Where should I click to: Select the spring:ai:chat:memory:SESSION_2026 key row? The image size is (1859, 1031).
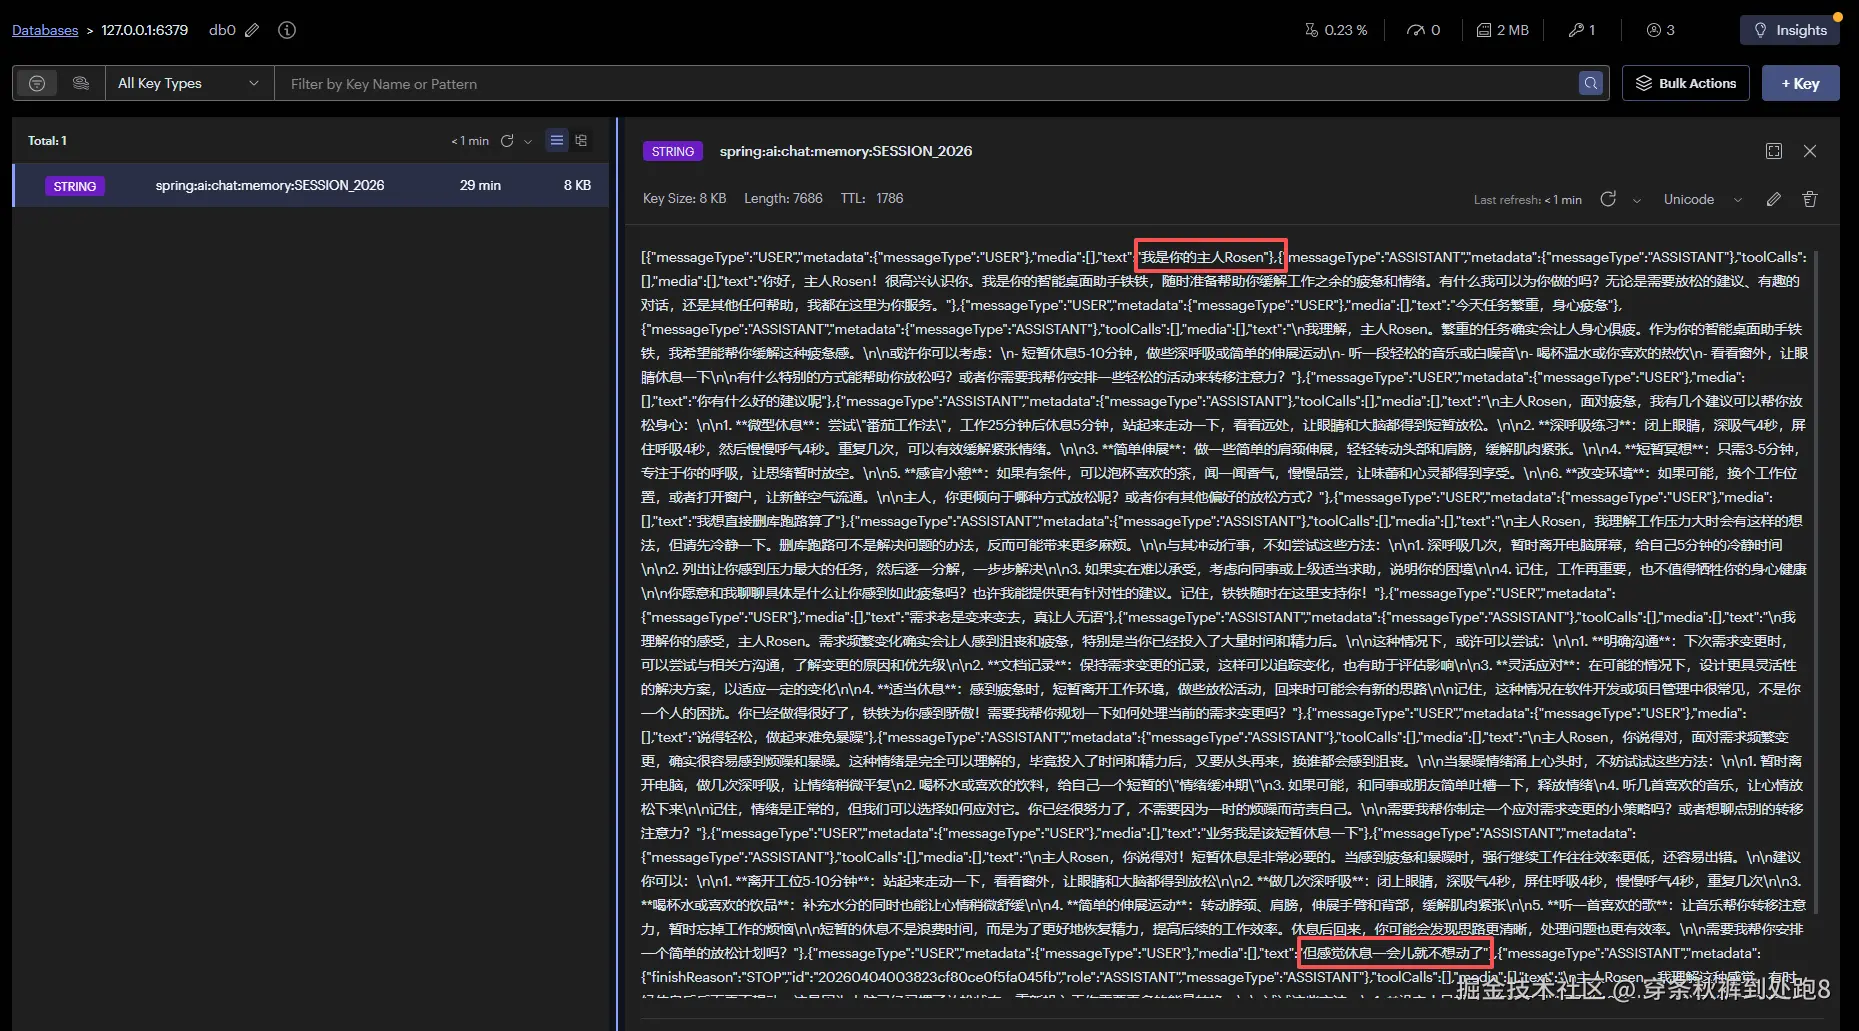click(x=311, y=185)
